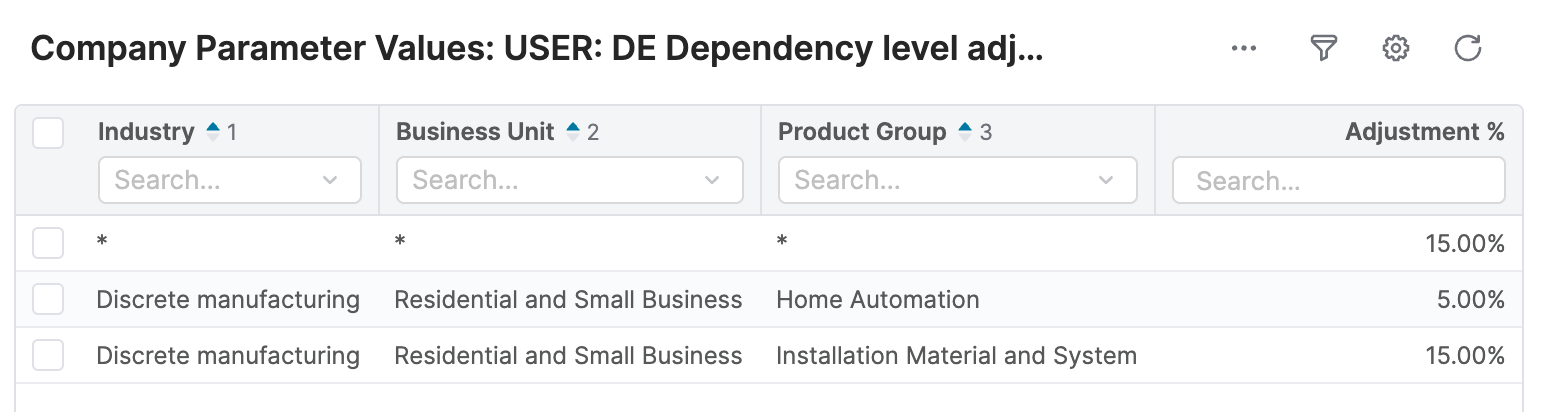Screen dimensions: 1542x412
Task: Click the Installation Material and System cell
Action: (x=956, y=355)
